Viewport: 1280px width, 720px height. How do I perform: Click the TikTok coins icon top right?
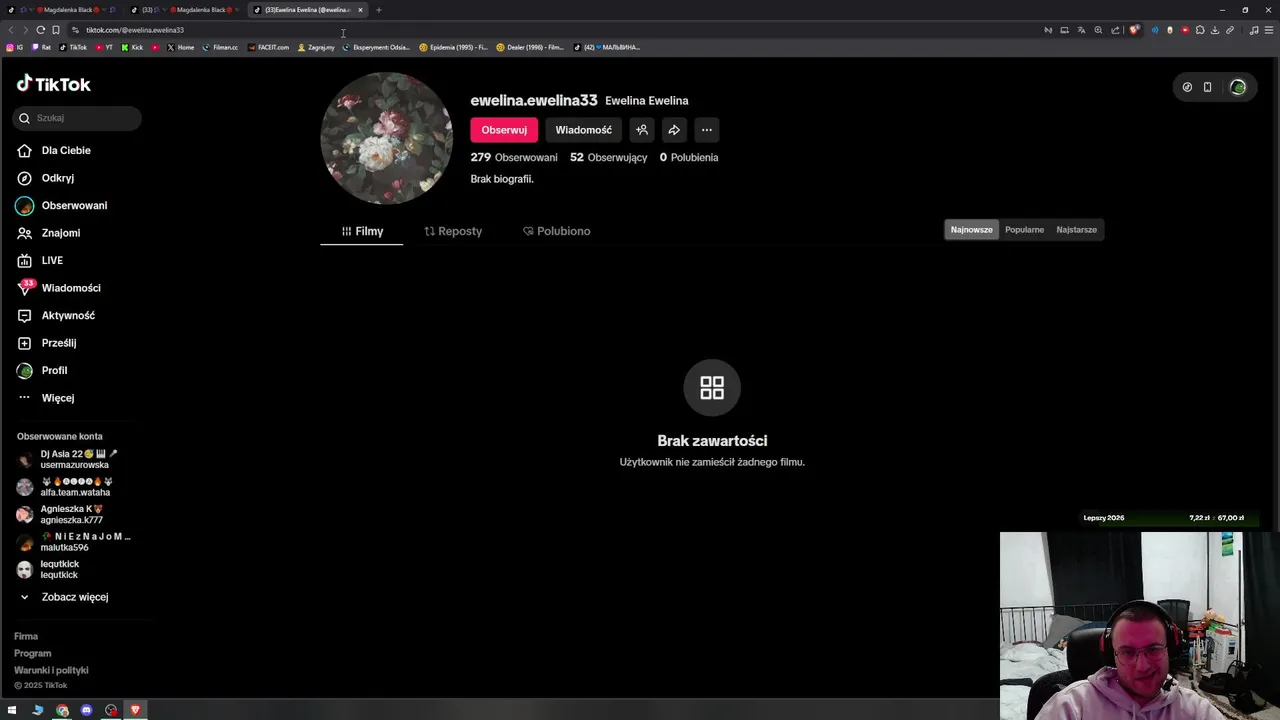1187,87
